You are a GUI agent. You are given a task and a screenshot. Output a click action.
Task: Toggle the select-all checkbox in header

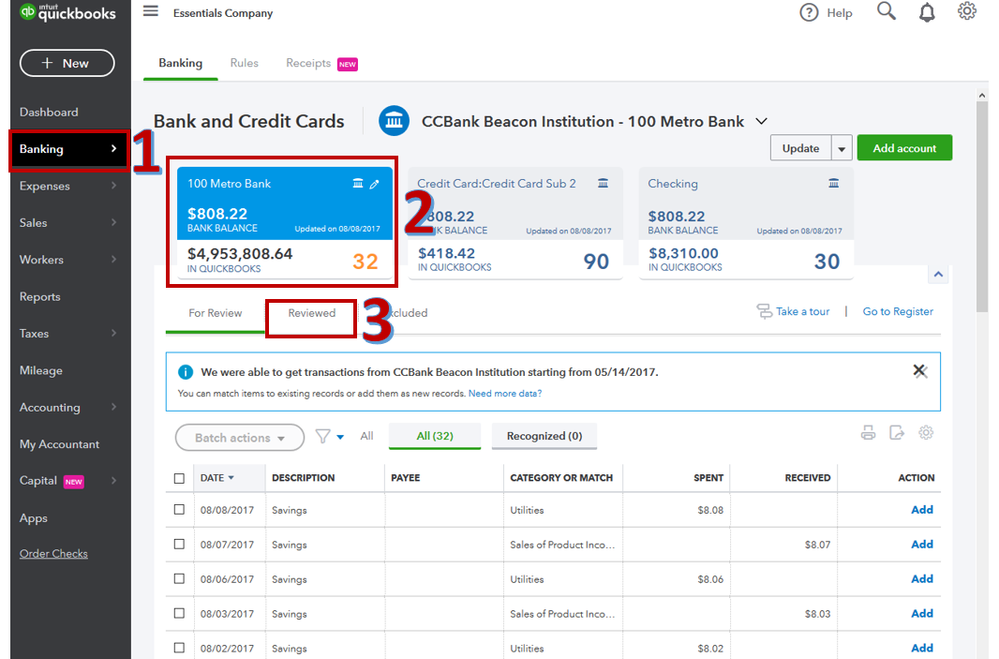(x=179, y=478)
